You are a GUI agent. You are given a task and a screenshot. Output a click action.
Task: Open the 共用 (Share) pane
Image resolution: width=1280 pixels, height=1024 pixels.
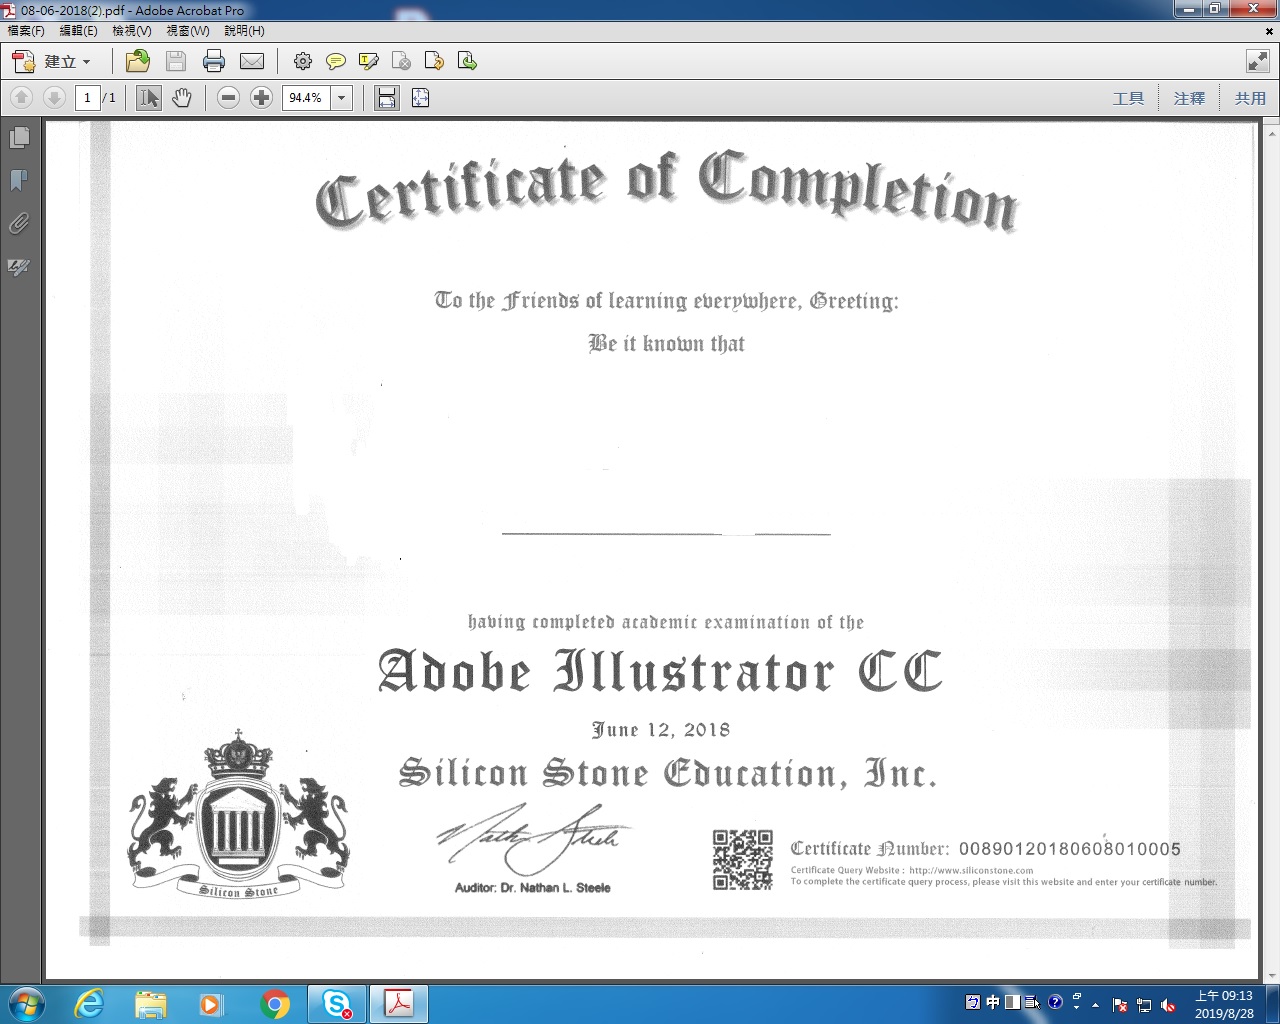click(x=1250, y=98)
